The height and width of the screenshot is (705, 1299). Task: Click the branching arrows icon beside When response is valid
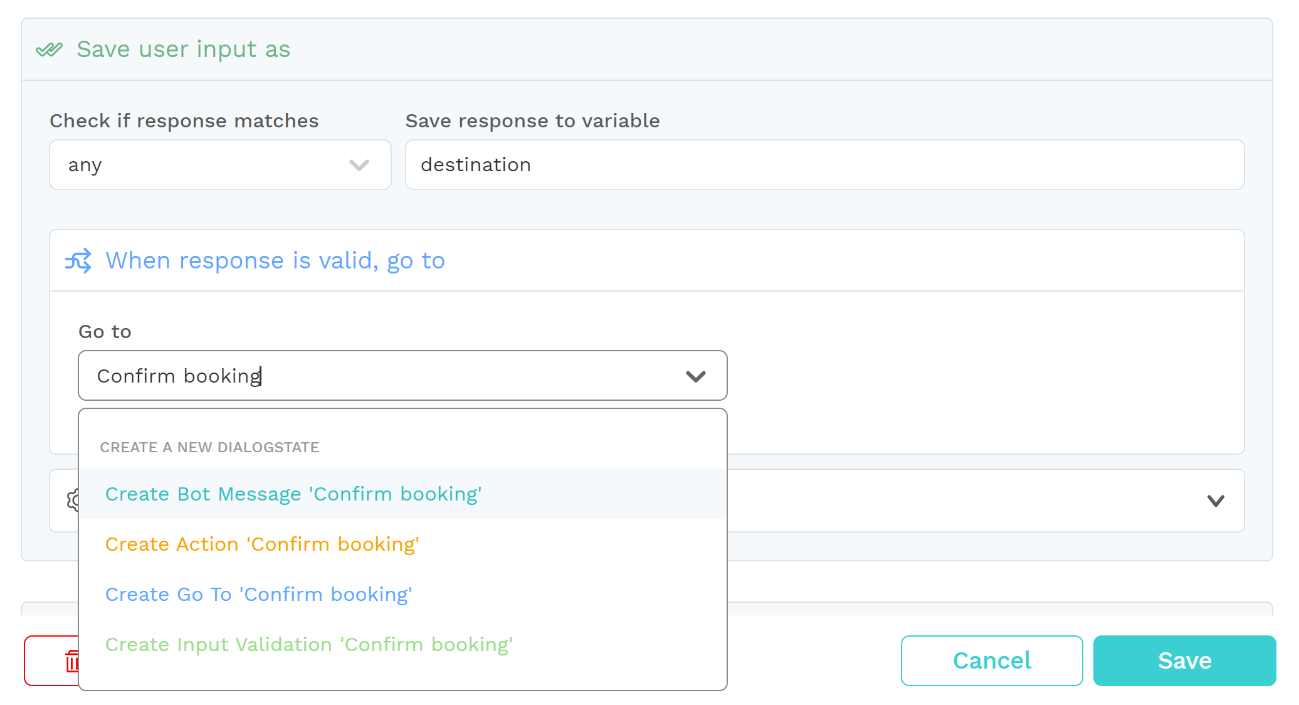pos(78,261)
